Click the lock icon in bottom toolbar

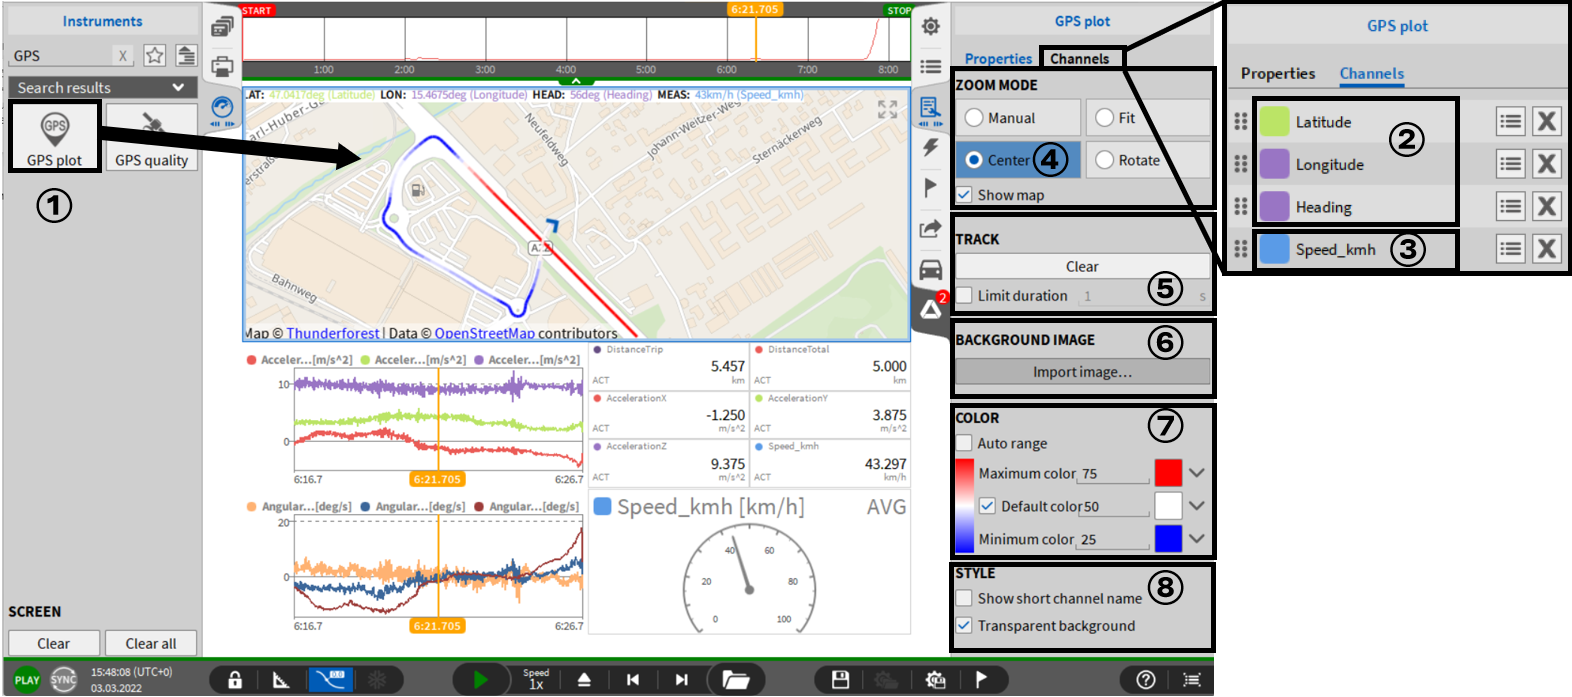pyautogui.click(x=235, y=680)
